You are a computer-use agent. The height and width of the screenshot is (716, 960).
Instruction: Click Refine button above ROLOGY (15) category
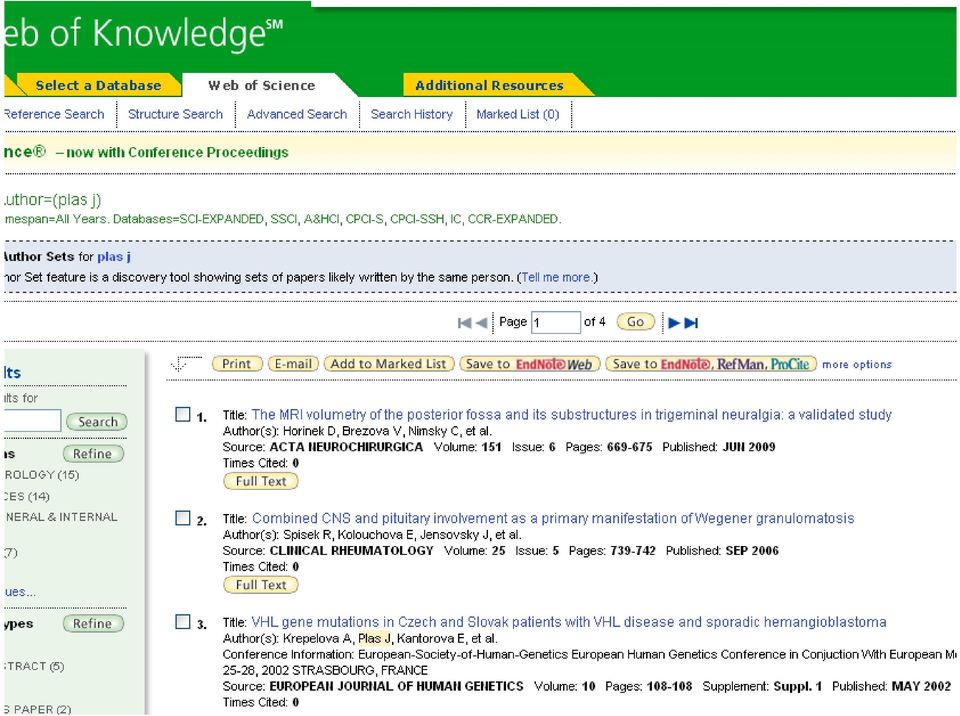[93, 454]
